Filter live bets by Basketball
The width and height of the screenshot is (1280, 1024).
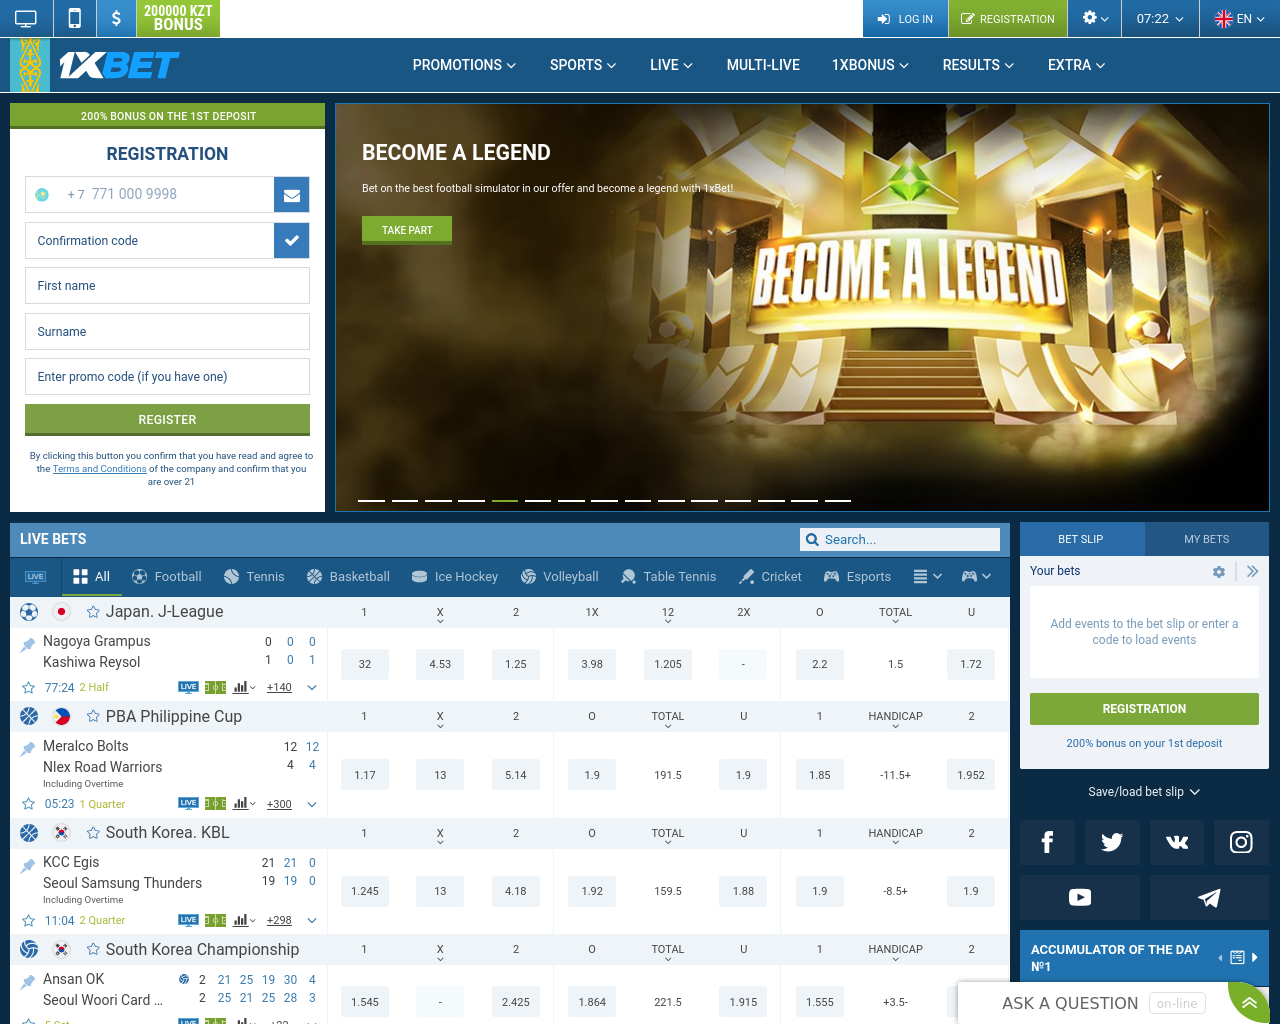[348, 577]
